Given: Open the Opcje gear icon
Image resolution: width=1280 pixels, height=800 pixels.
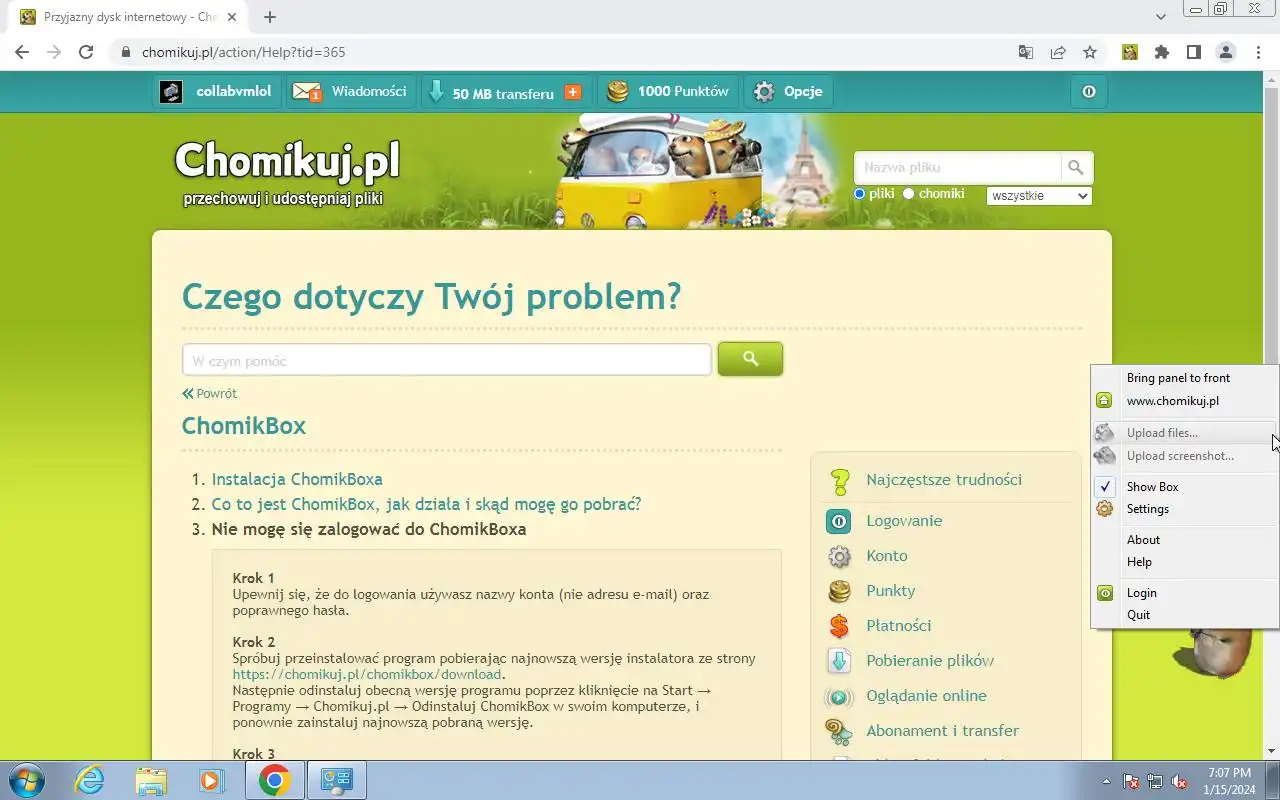Looking at the screenshot, I should (764, 92).
